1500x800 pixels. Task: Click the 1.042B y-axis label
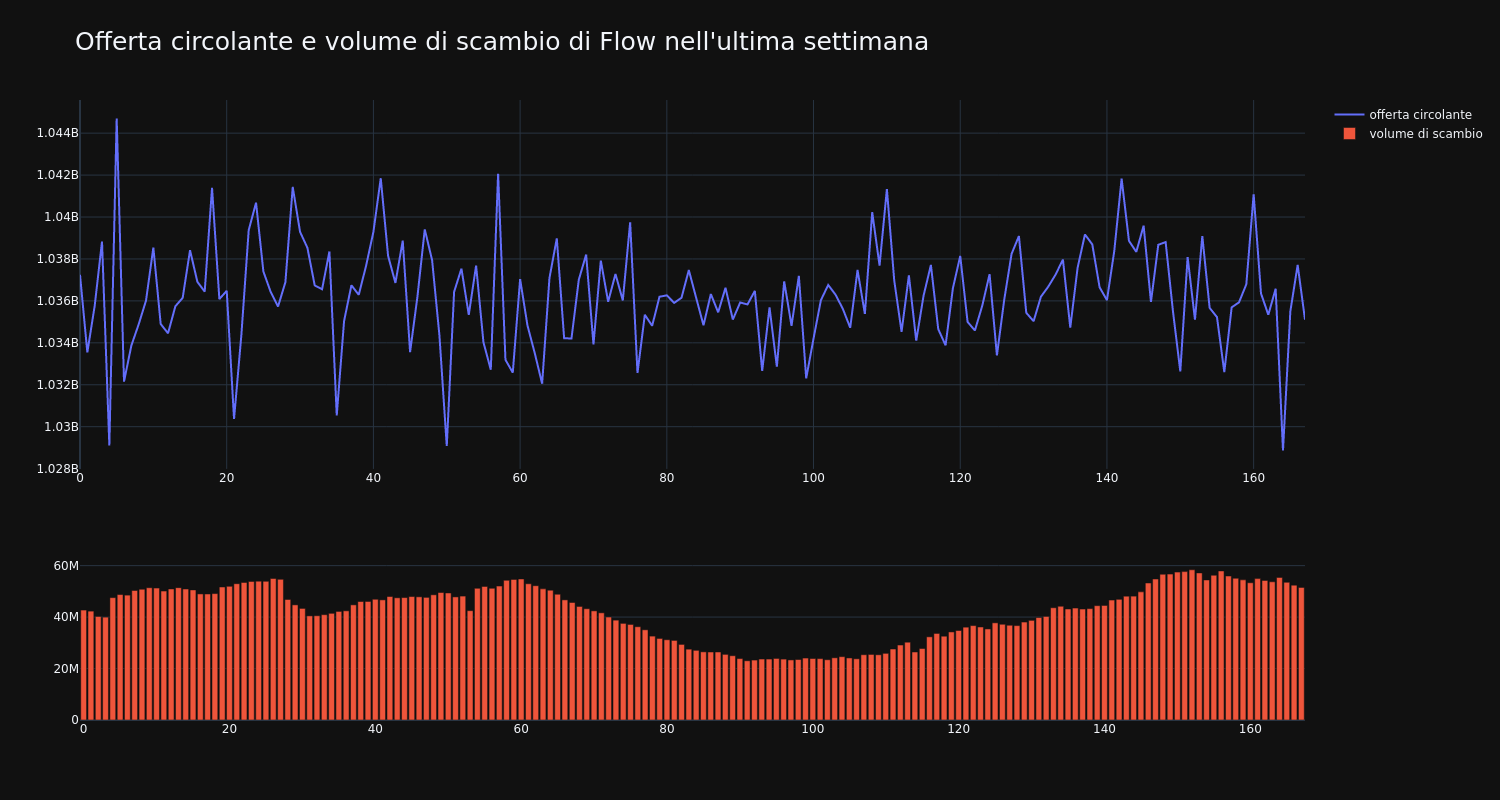click(x=57, y=175)
